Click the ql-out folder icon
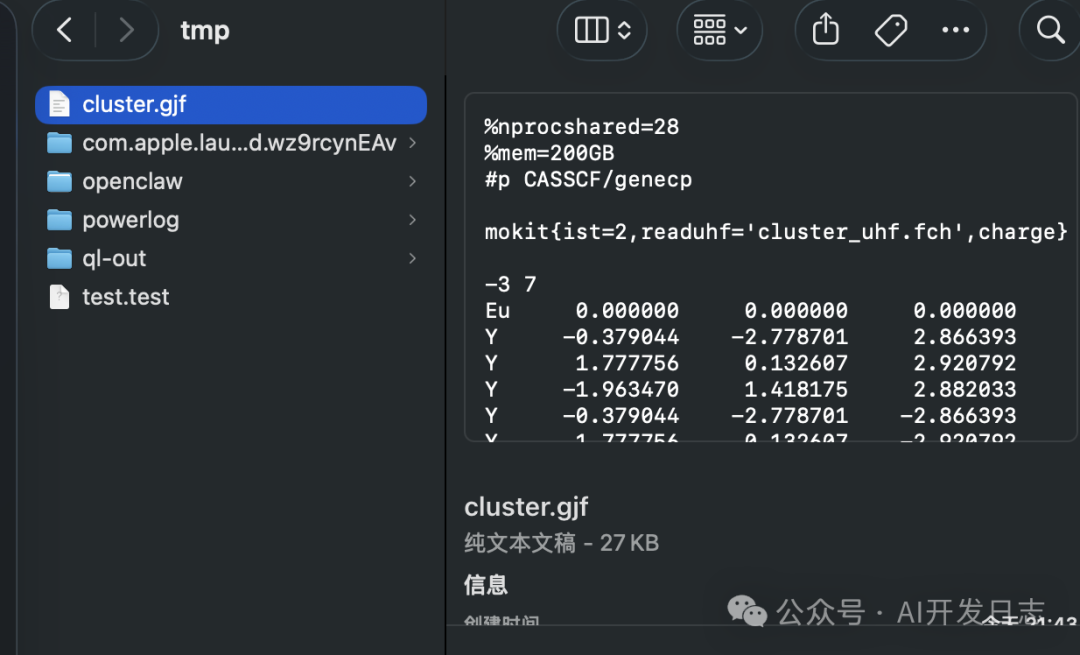This screenshot has width=1080, height=655. pyautogui.click(x=59, y=259)
